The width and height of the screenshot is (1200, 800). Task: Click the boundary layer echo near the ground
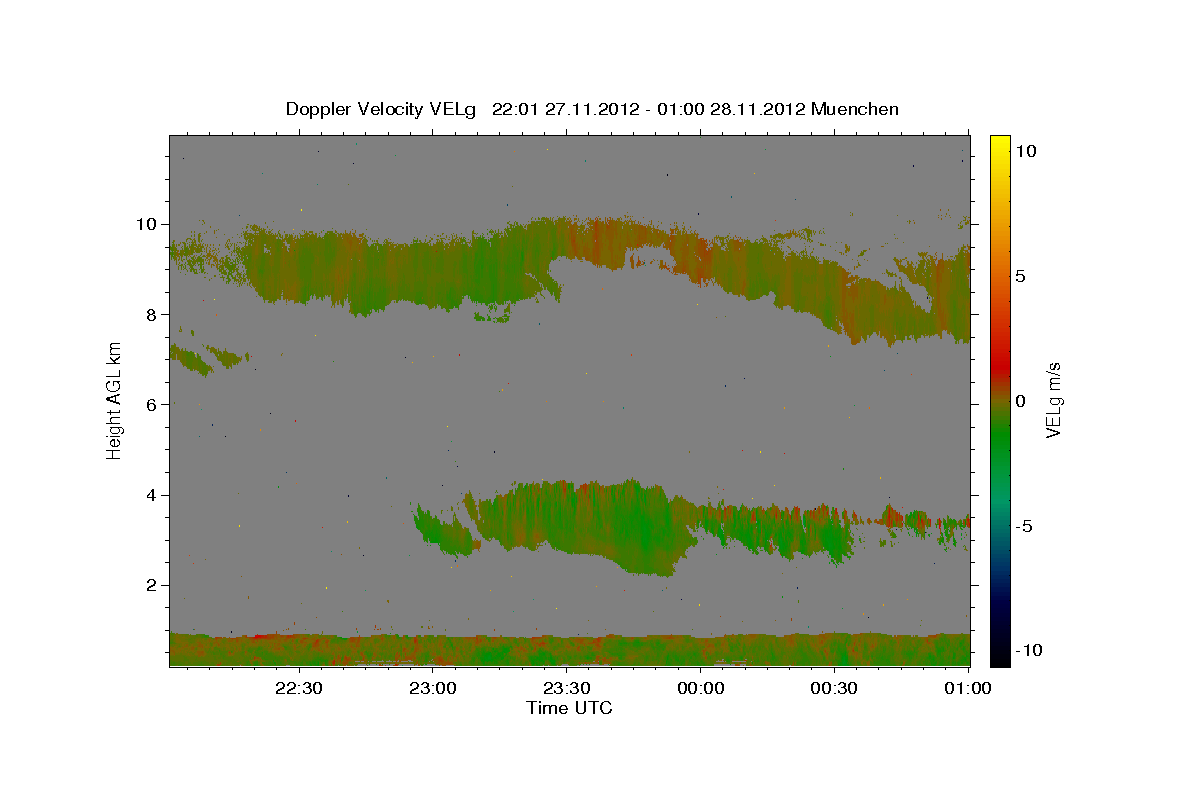tap(570, 650)
